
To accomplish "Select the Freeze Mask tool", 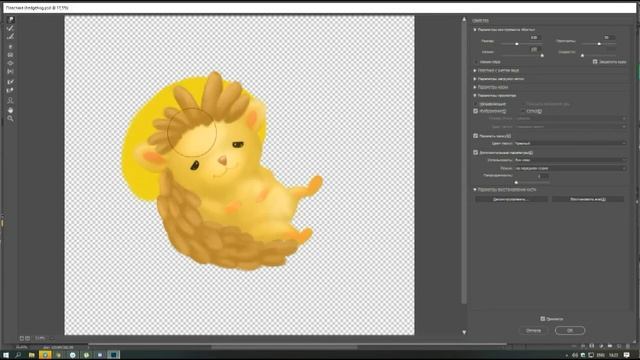I will [x=11, y=82].
